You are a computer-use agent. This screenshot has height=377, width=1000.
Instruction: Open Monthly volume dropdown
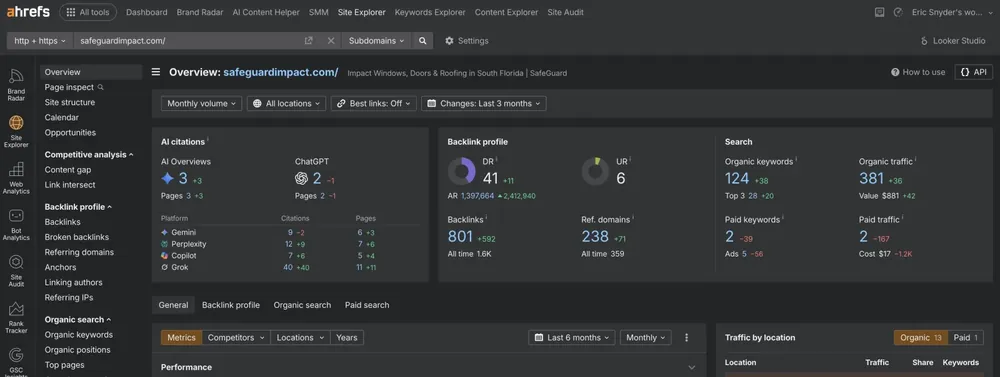(x=202, y=103)
